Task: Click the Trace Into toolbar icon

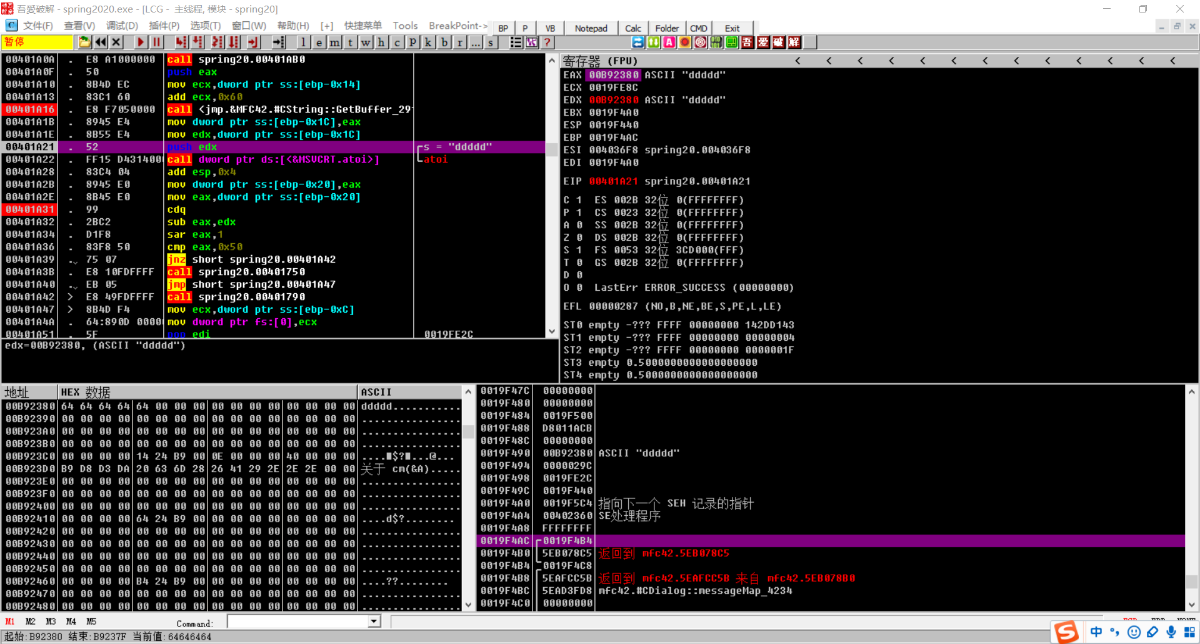Action: (x=217, y=42)
